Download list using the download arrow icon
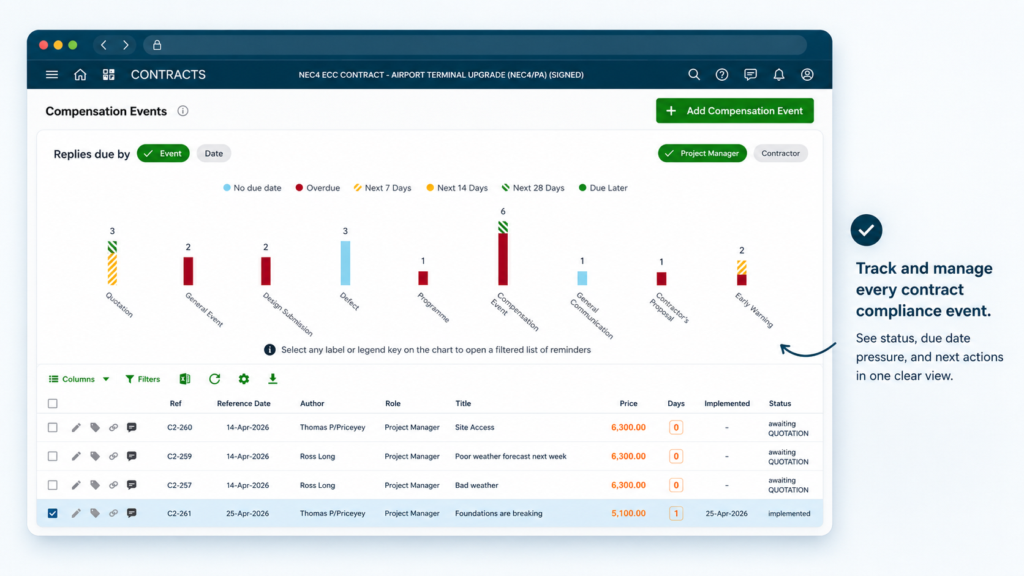The height and width of the screenshot is (576, 1024). click(x=272, y=379)
